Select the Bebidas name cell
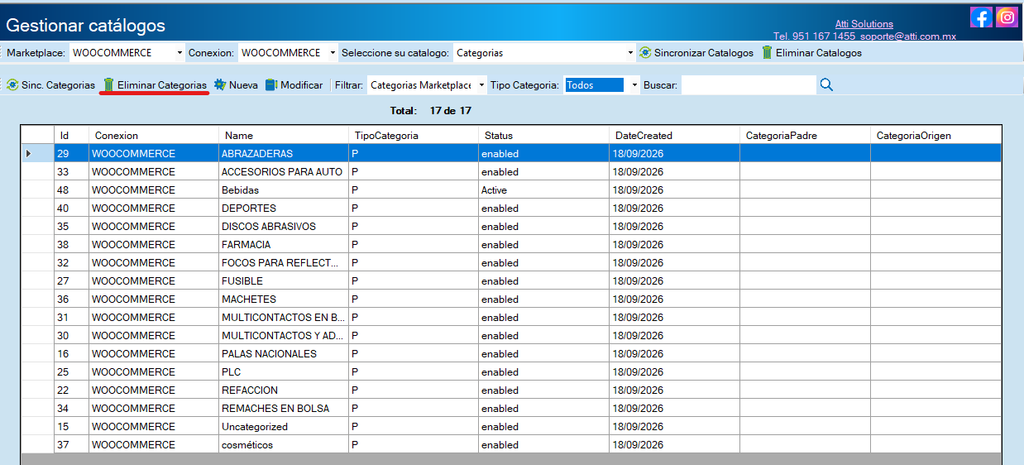 coord(283,190)
